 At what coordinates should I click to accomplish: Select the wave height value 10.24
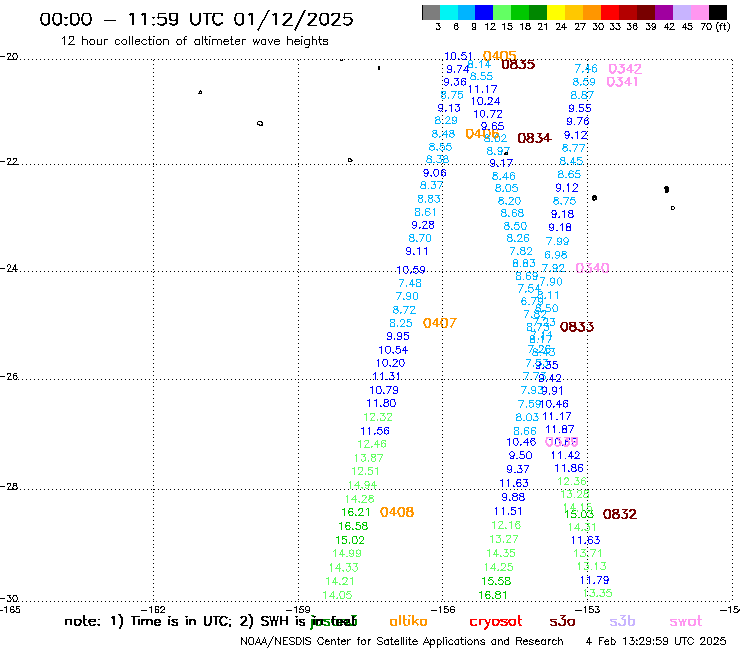pos(485,101)
